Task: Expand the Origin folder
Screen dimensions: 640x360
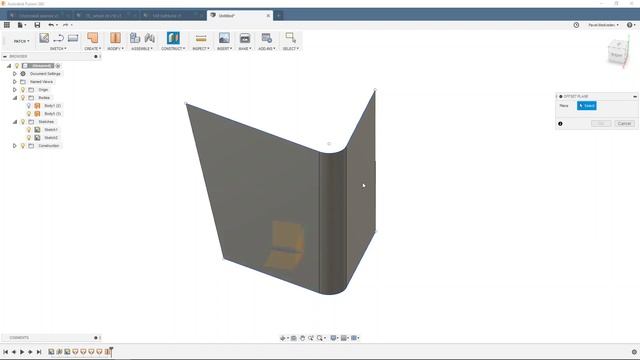Action: (x=15, y=90)
